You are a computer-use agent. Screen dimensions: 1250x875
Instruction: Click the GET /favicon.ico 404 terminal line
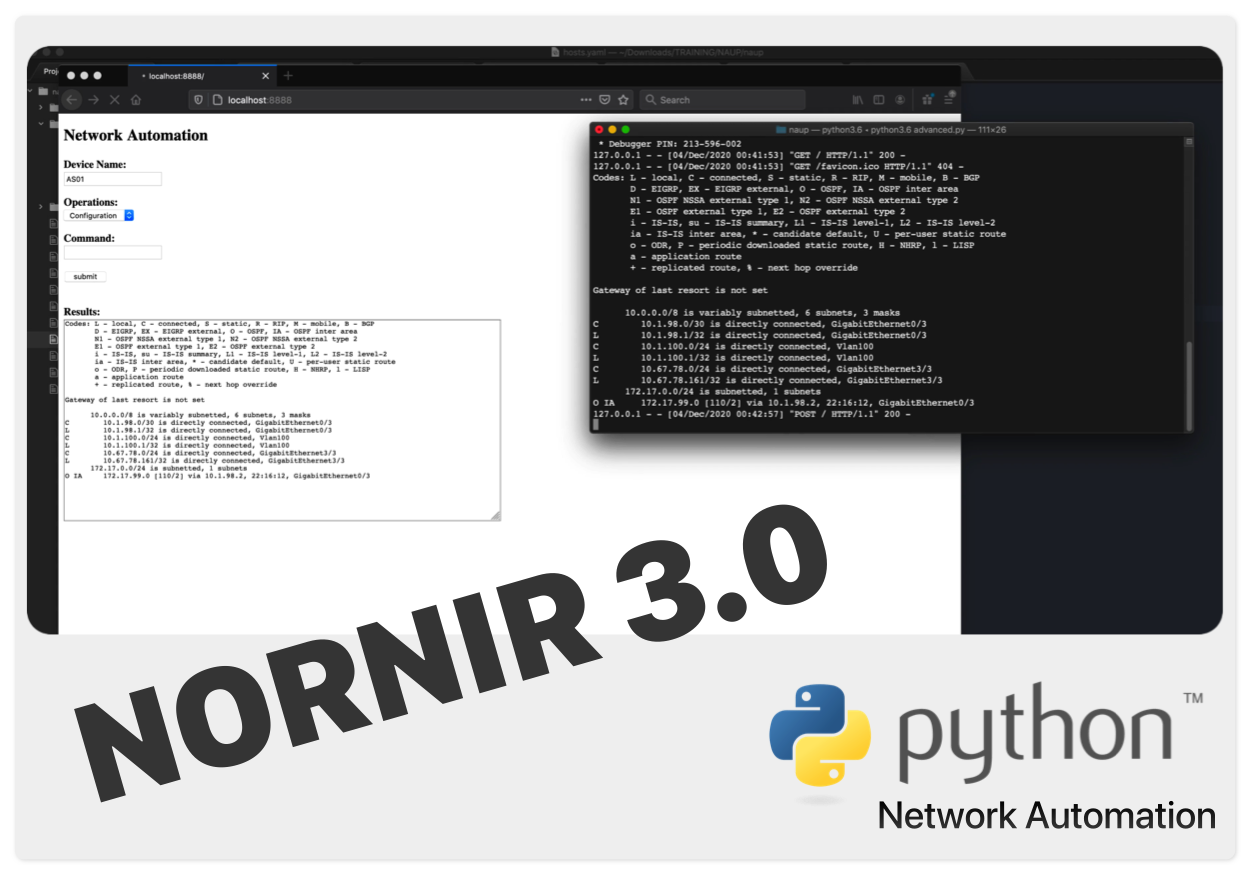pos(778,166)
